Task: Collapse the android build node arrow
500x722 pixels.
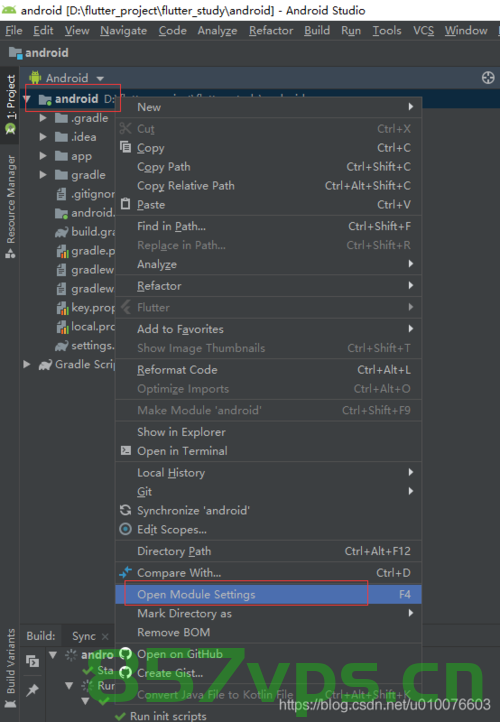Action: [53, 655]
